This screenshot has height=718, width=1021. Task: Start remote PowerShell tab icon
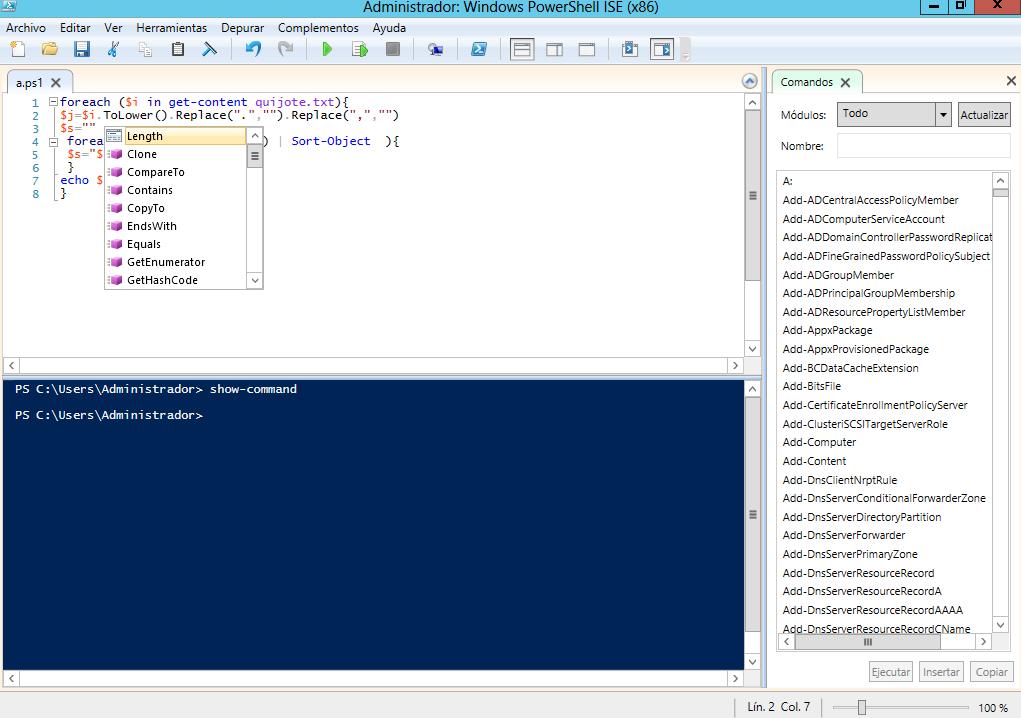(x=435, y=49)
